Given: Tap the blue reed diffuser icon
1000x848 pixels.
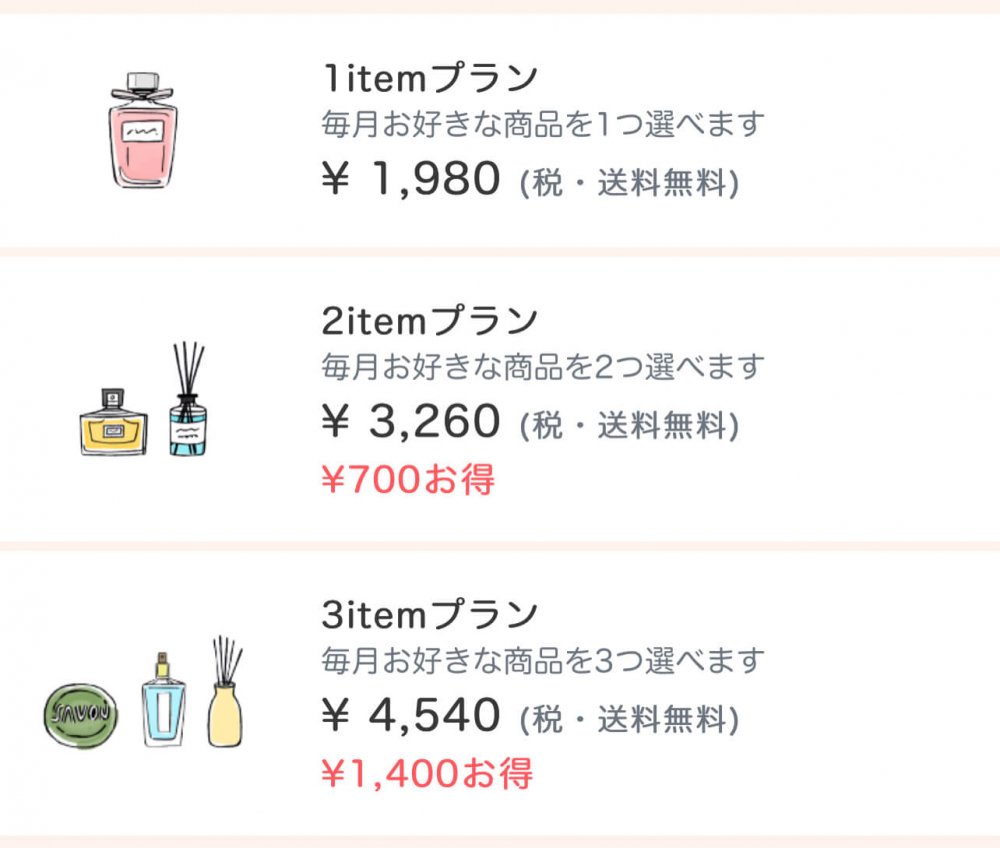Looking at the screenshot, I should (187, 403).
